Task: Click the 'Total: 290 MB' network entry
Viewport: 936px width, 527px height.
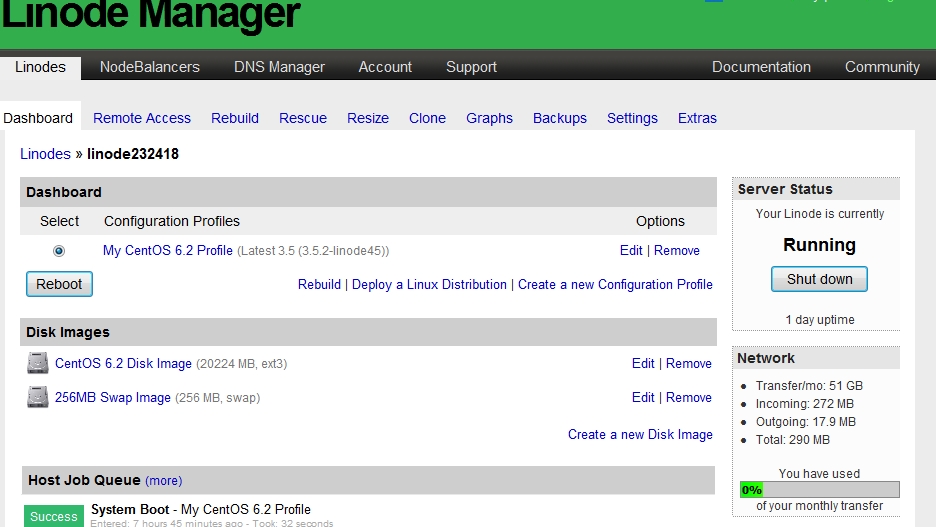Action: pyautogui.click(x=793, y=439)
